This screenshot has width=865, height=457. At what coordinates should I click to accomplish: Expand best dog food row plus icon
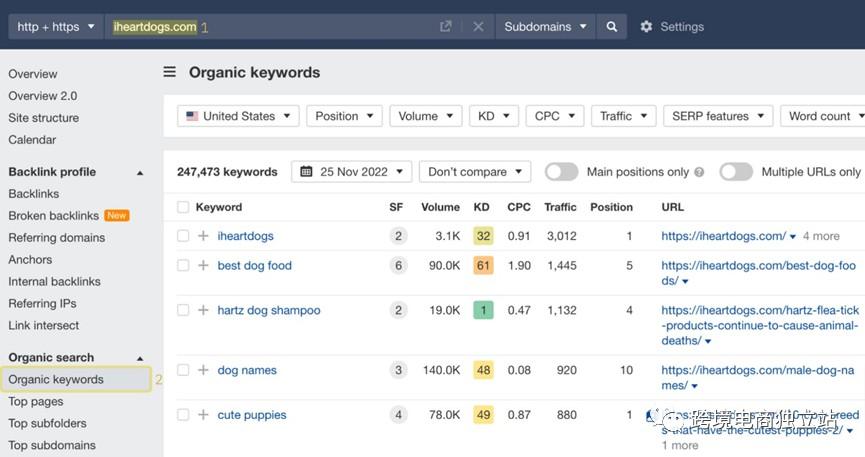tap(203, 265)
